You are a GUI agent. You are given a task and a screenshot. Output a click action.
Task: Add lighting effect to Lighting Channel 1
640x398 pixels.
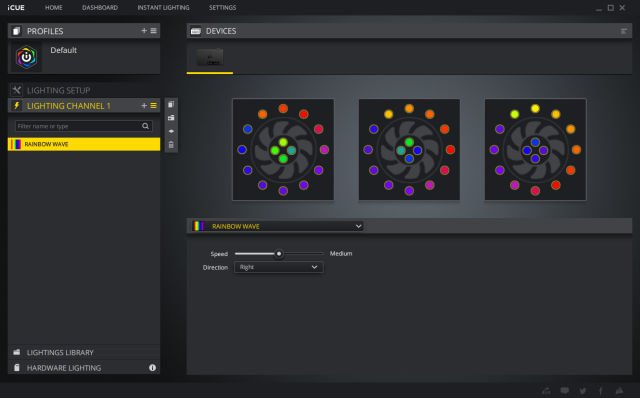pyautogui.click(x=144, y=106)
